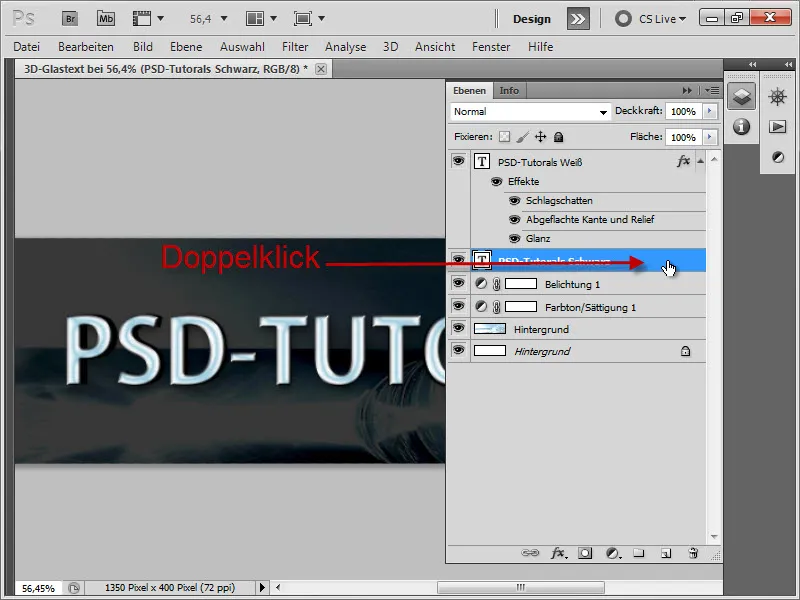Click the 56,45% zoom field in status bar
This screenshot has width=800, height=600.
38,588
